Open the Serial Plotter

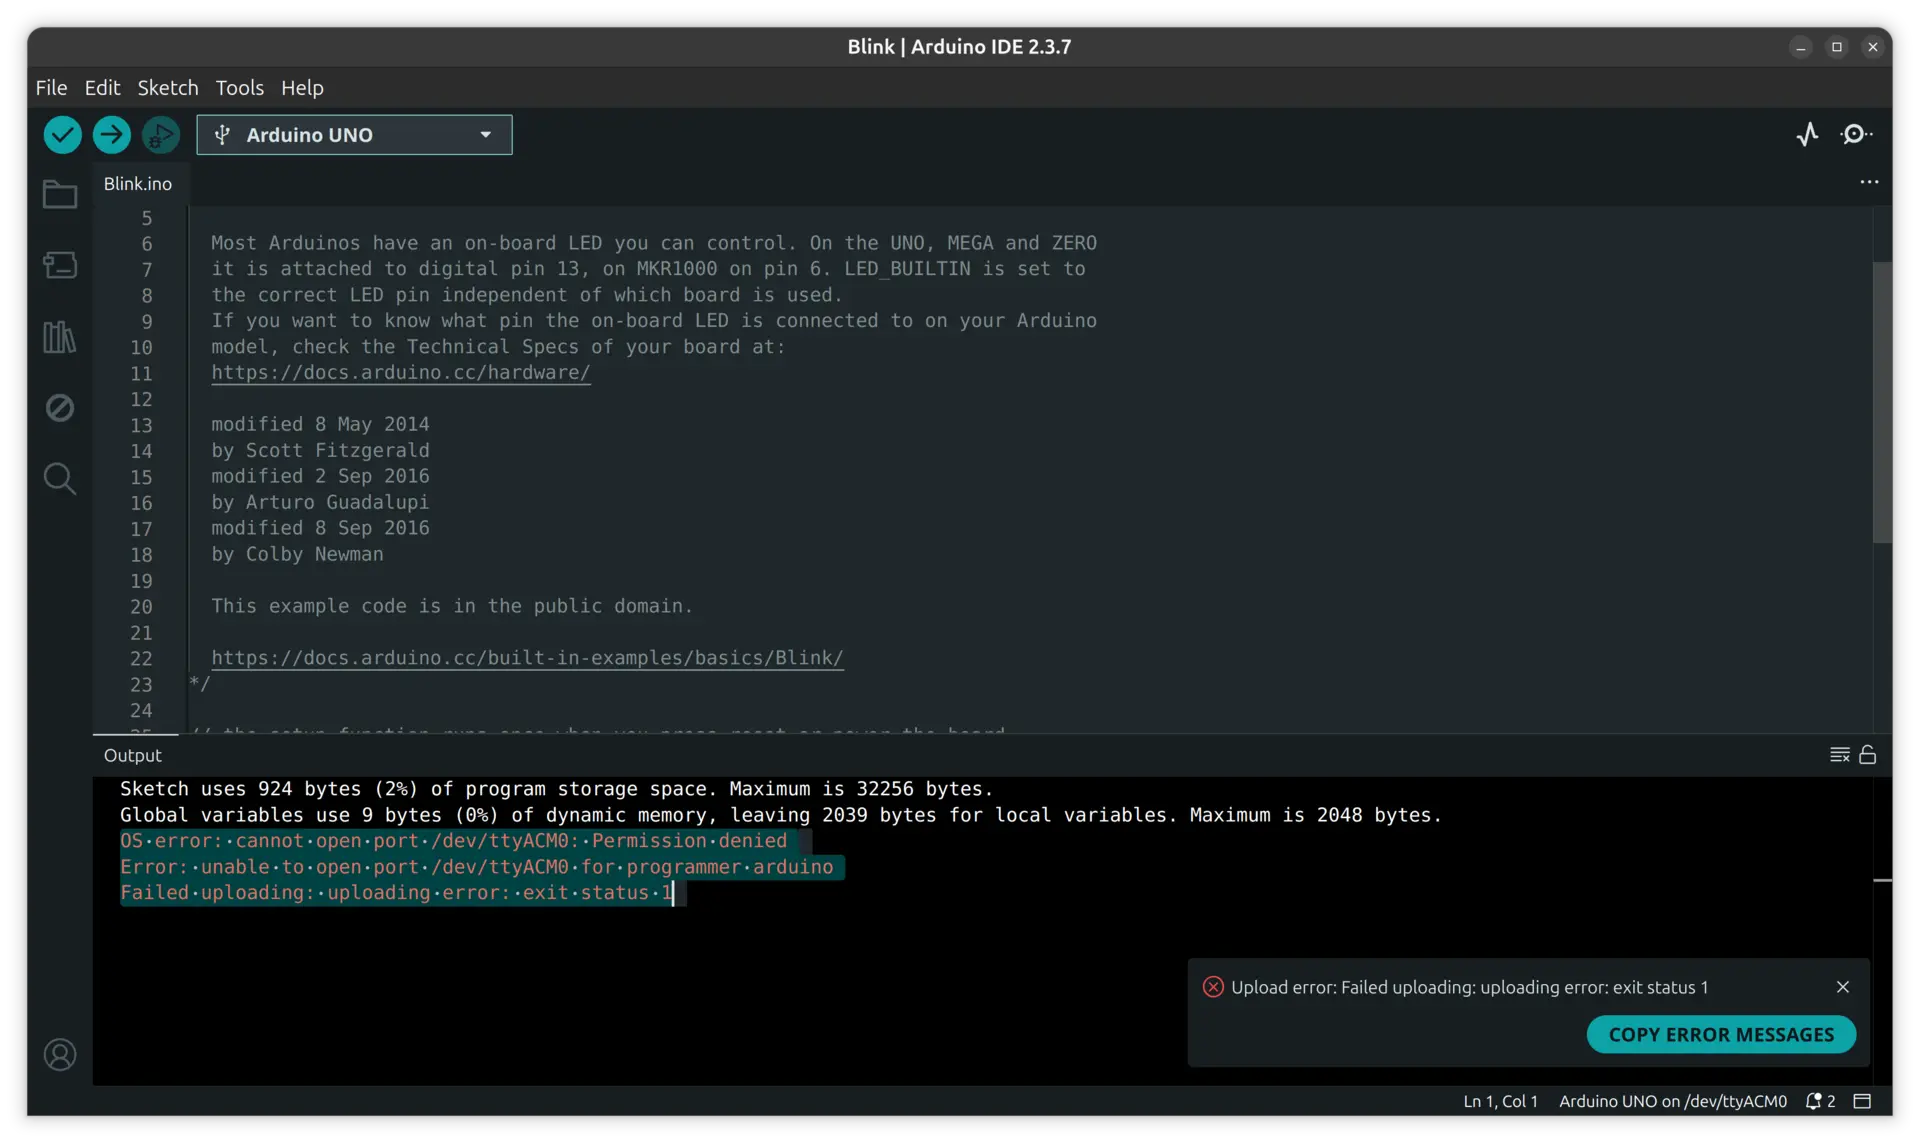[1808, 134]
